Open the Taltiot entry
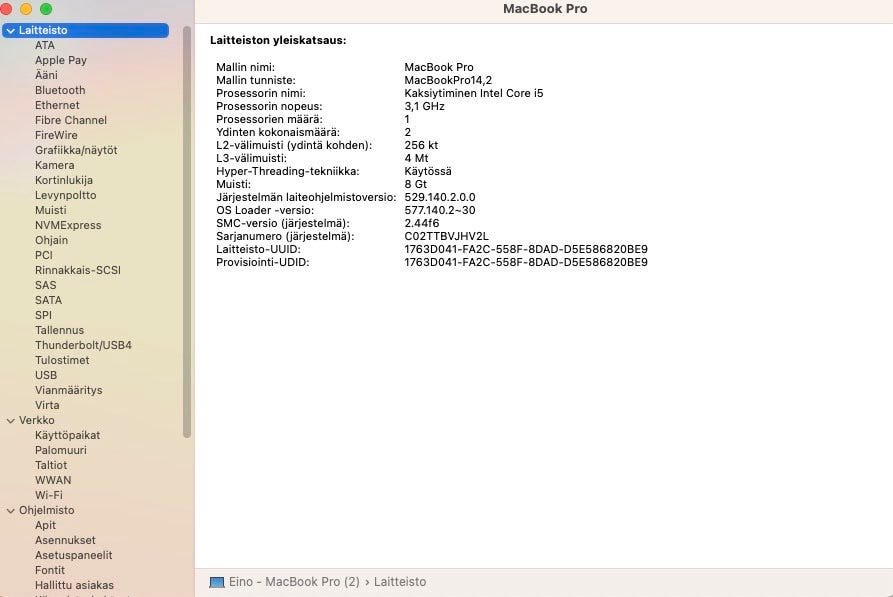The image size is (893, 597). pyautogui.click(x=51, y=465)
